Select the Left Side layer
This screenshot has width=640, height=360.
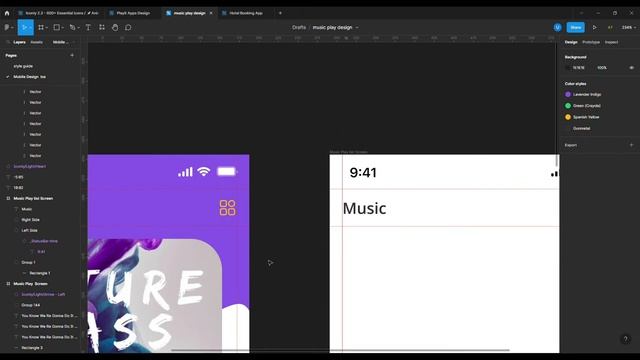point(29,230)
